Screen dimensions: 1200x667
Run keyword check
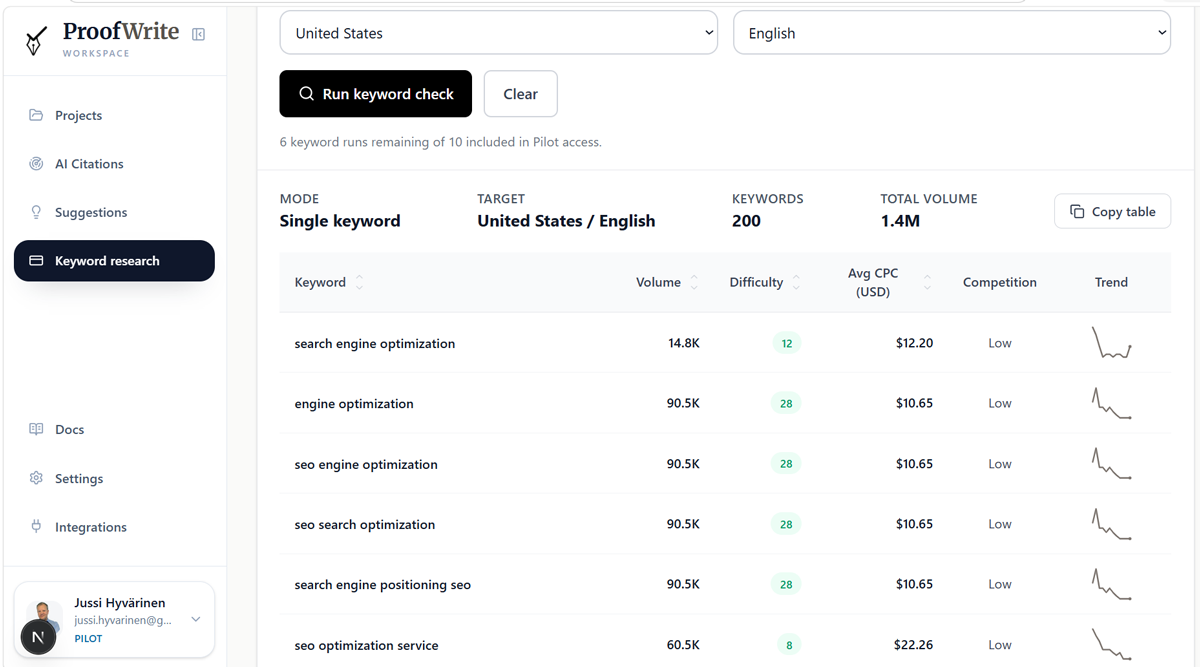point(375,94)
